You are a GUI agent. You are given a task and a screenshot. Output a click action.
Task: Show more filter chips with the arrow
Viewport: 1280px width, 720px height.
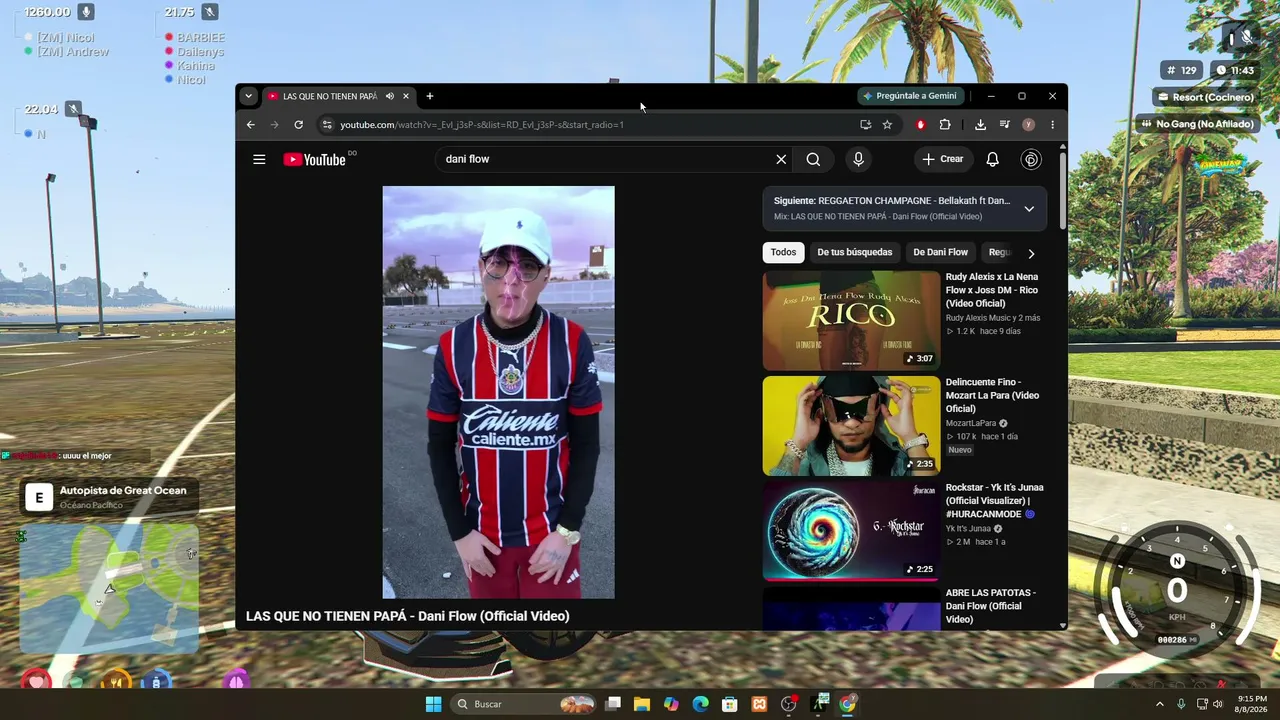click(1031, 253)
